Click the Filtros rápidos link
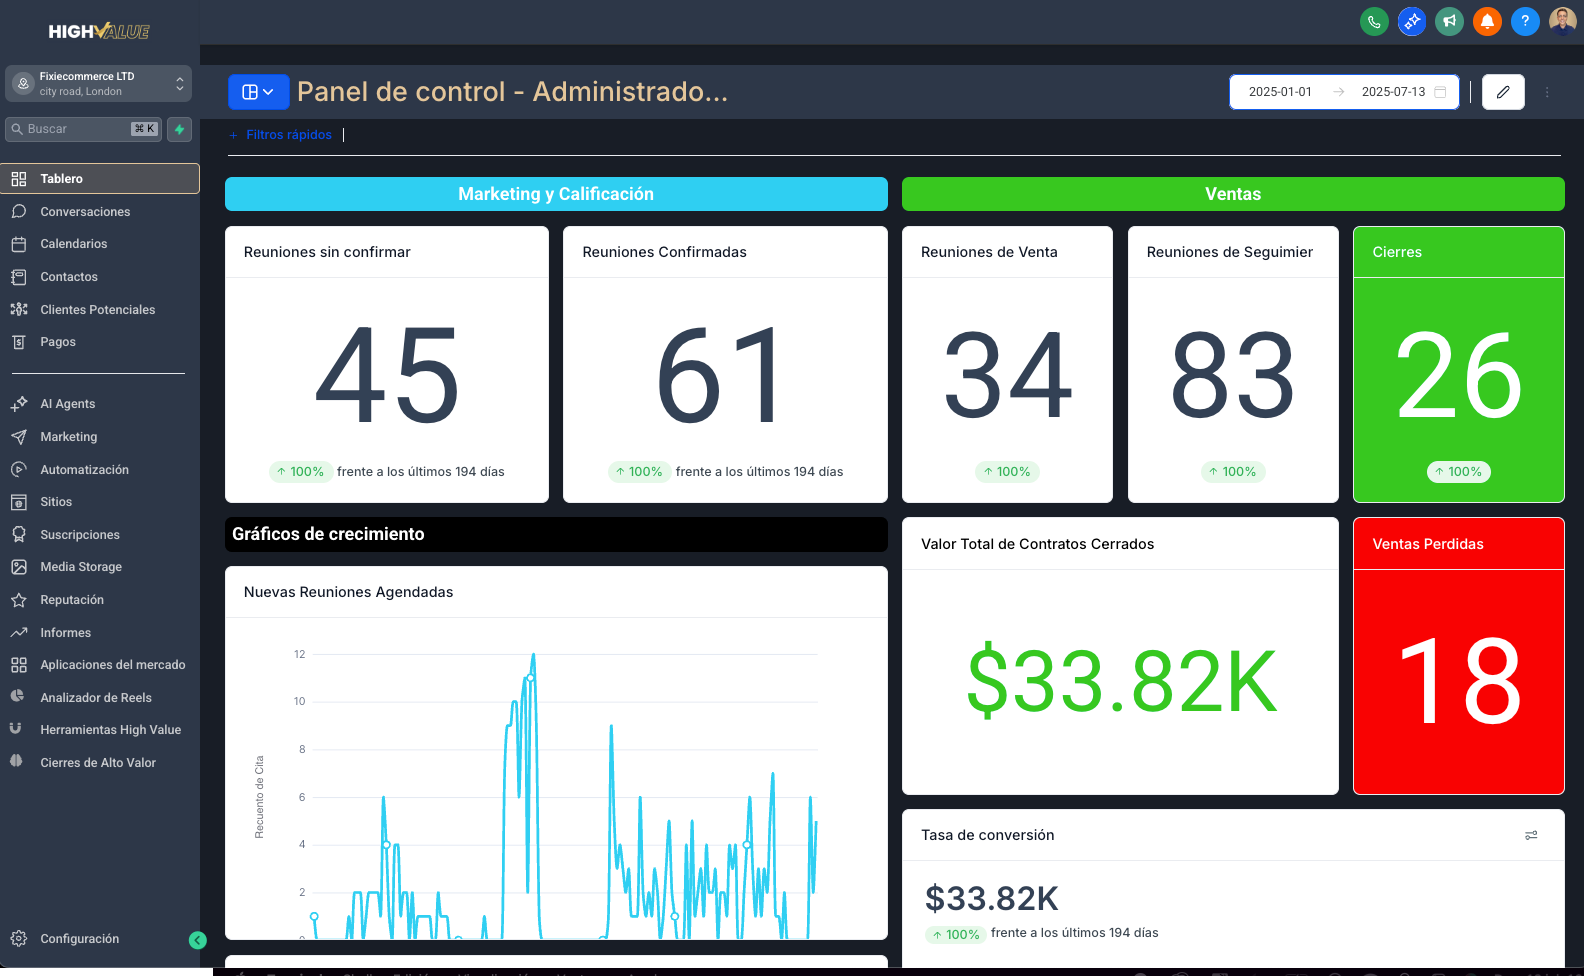The height and width of the screenshot is (976, 1584). pyautogui.click(x=288, y=135)
